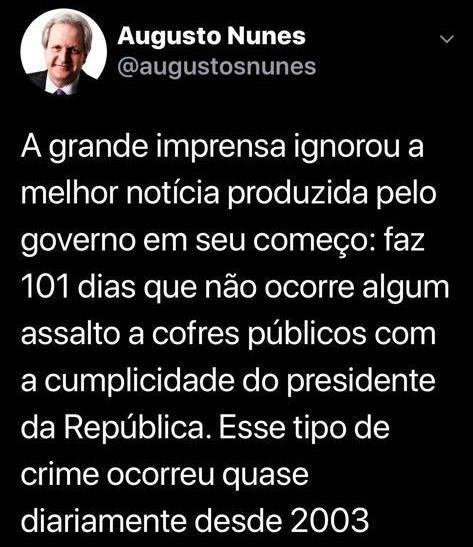Open Augusto Nunes profile picture
This screenshot has width=473, height=547.
click(x=63, y=52)
